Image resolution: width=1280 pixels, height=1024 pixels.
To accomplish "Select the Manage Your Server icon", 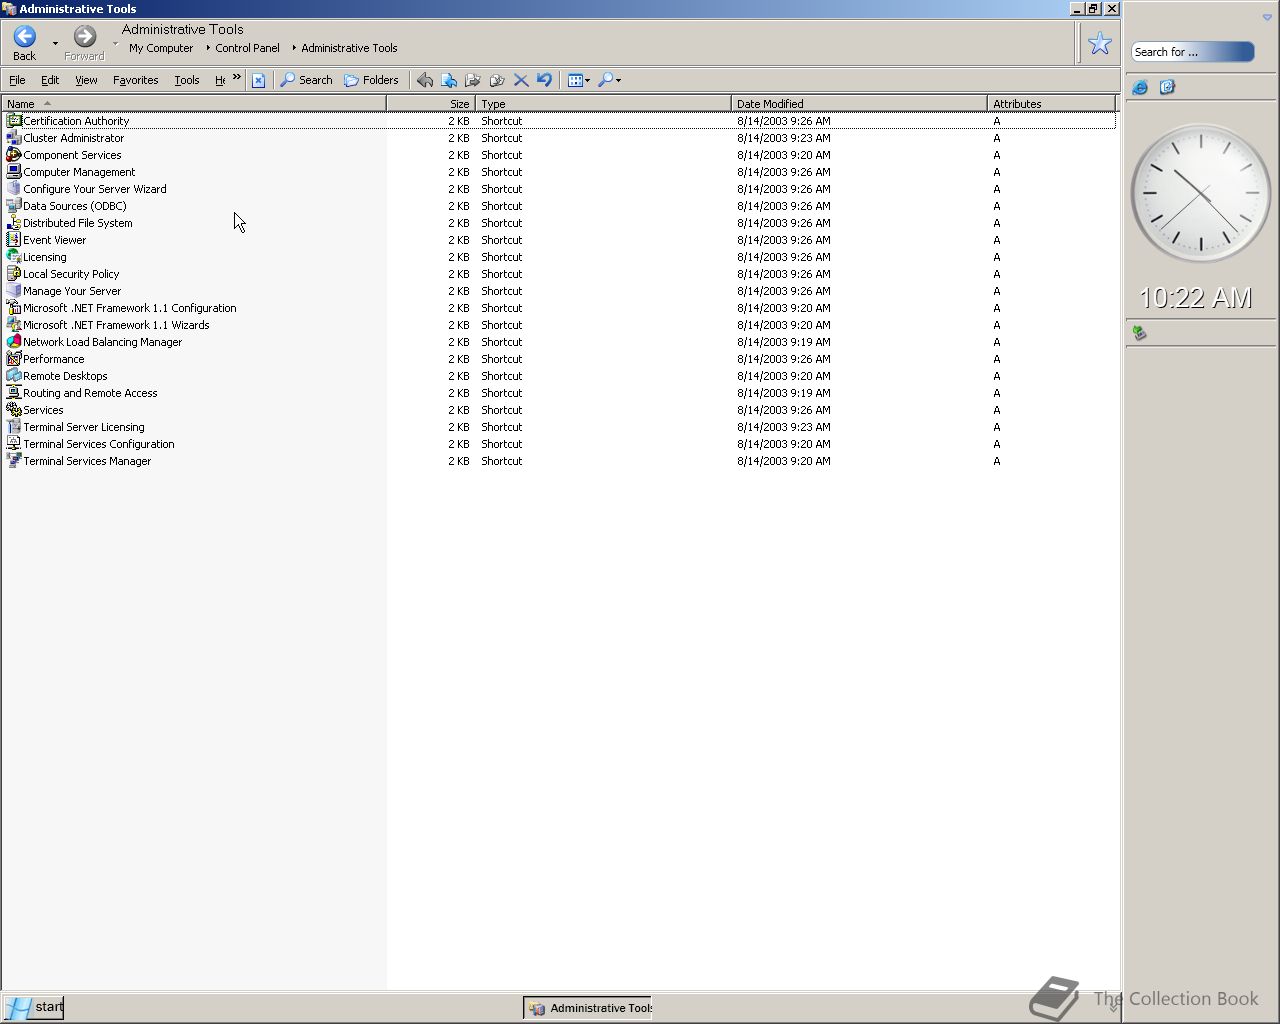I will click(14, 291).
